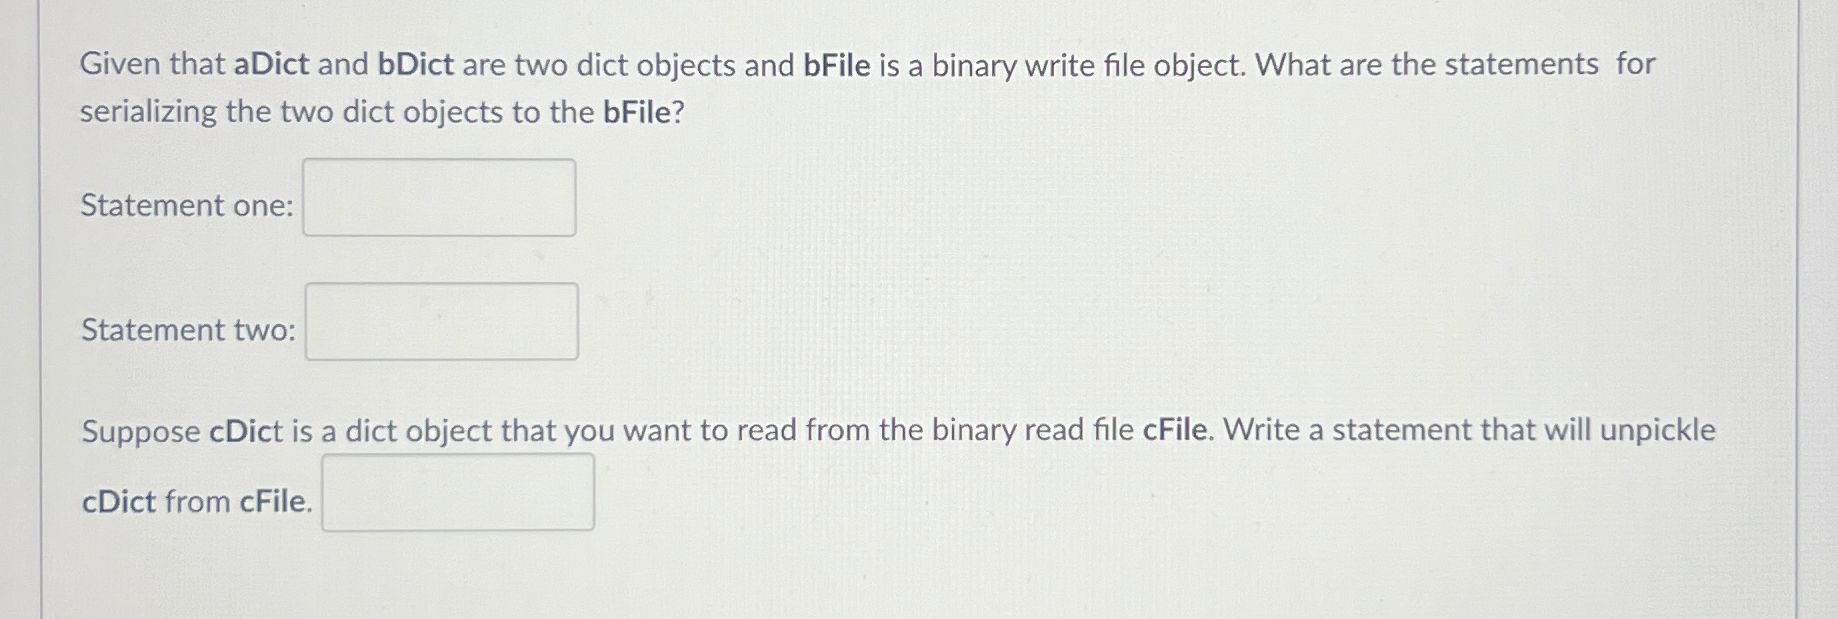Click the Statement two label
Image resolution: width=1838 pixels, height=619 pixels.
[x=186, y=330]
